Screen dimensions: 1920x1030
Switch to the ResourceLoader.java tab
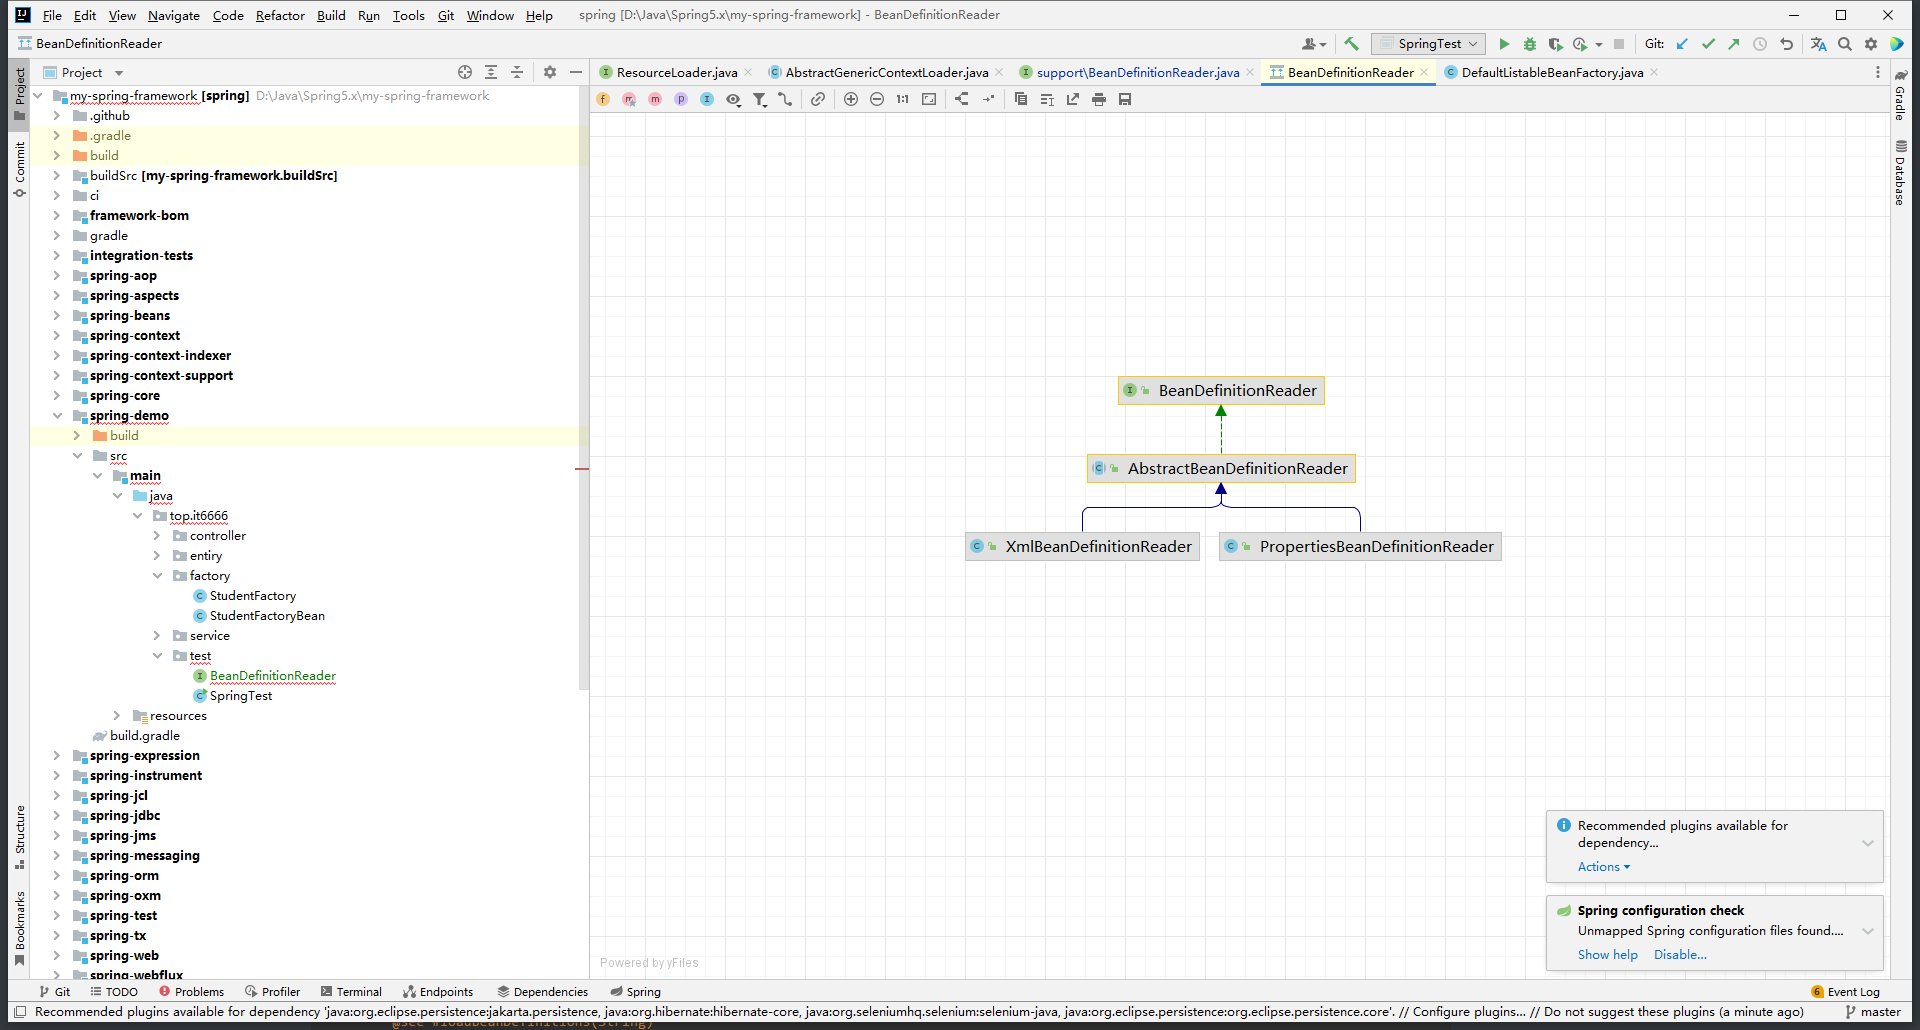[x=677, y=72]
